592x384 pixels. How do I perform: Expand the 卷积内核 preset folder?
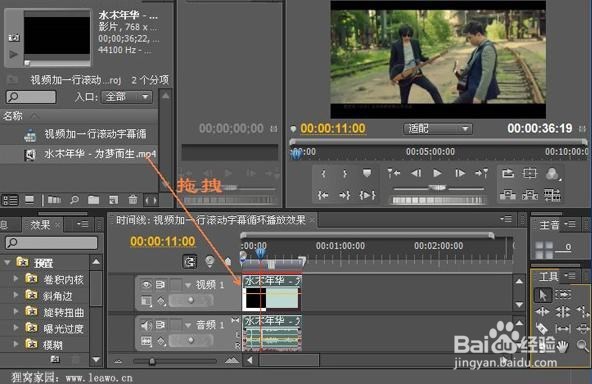click(16, 279)
